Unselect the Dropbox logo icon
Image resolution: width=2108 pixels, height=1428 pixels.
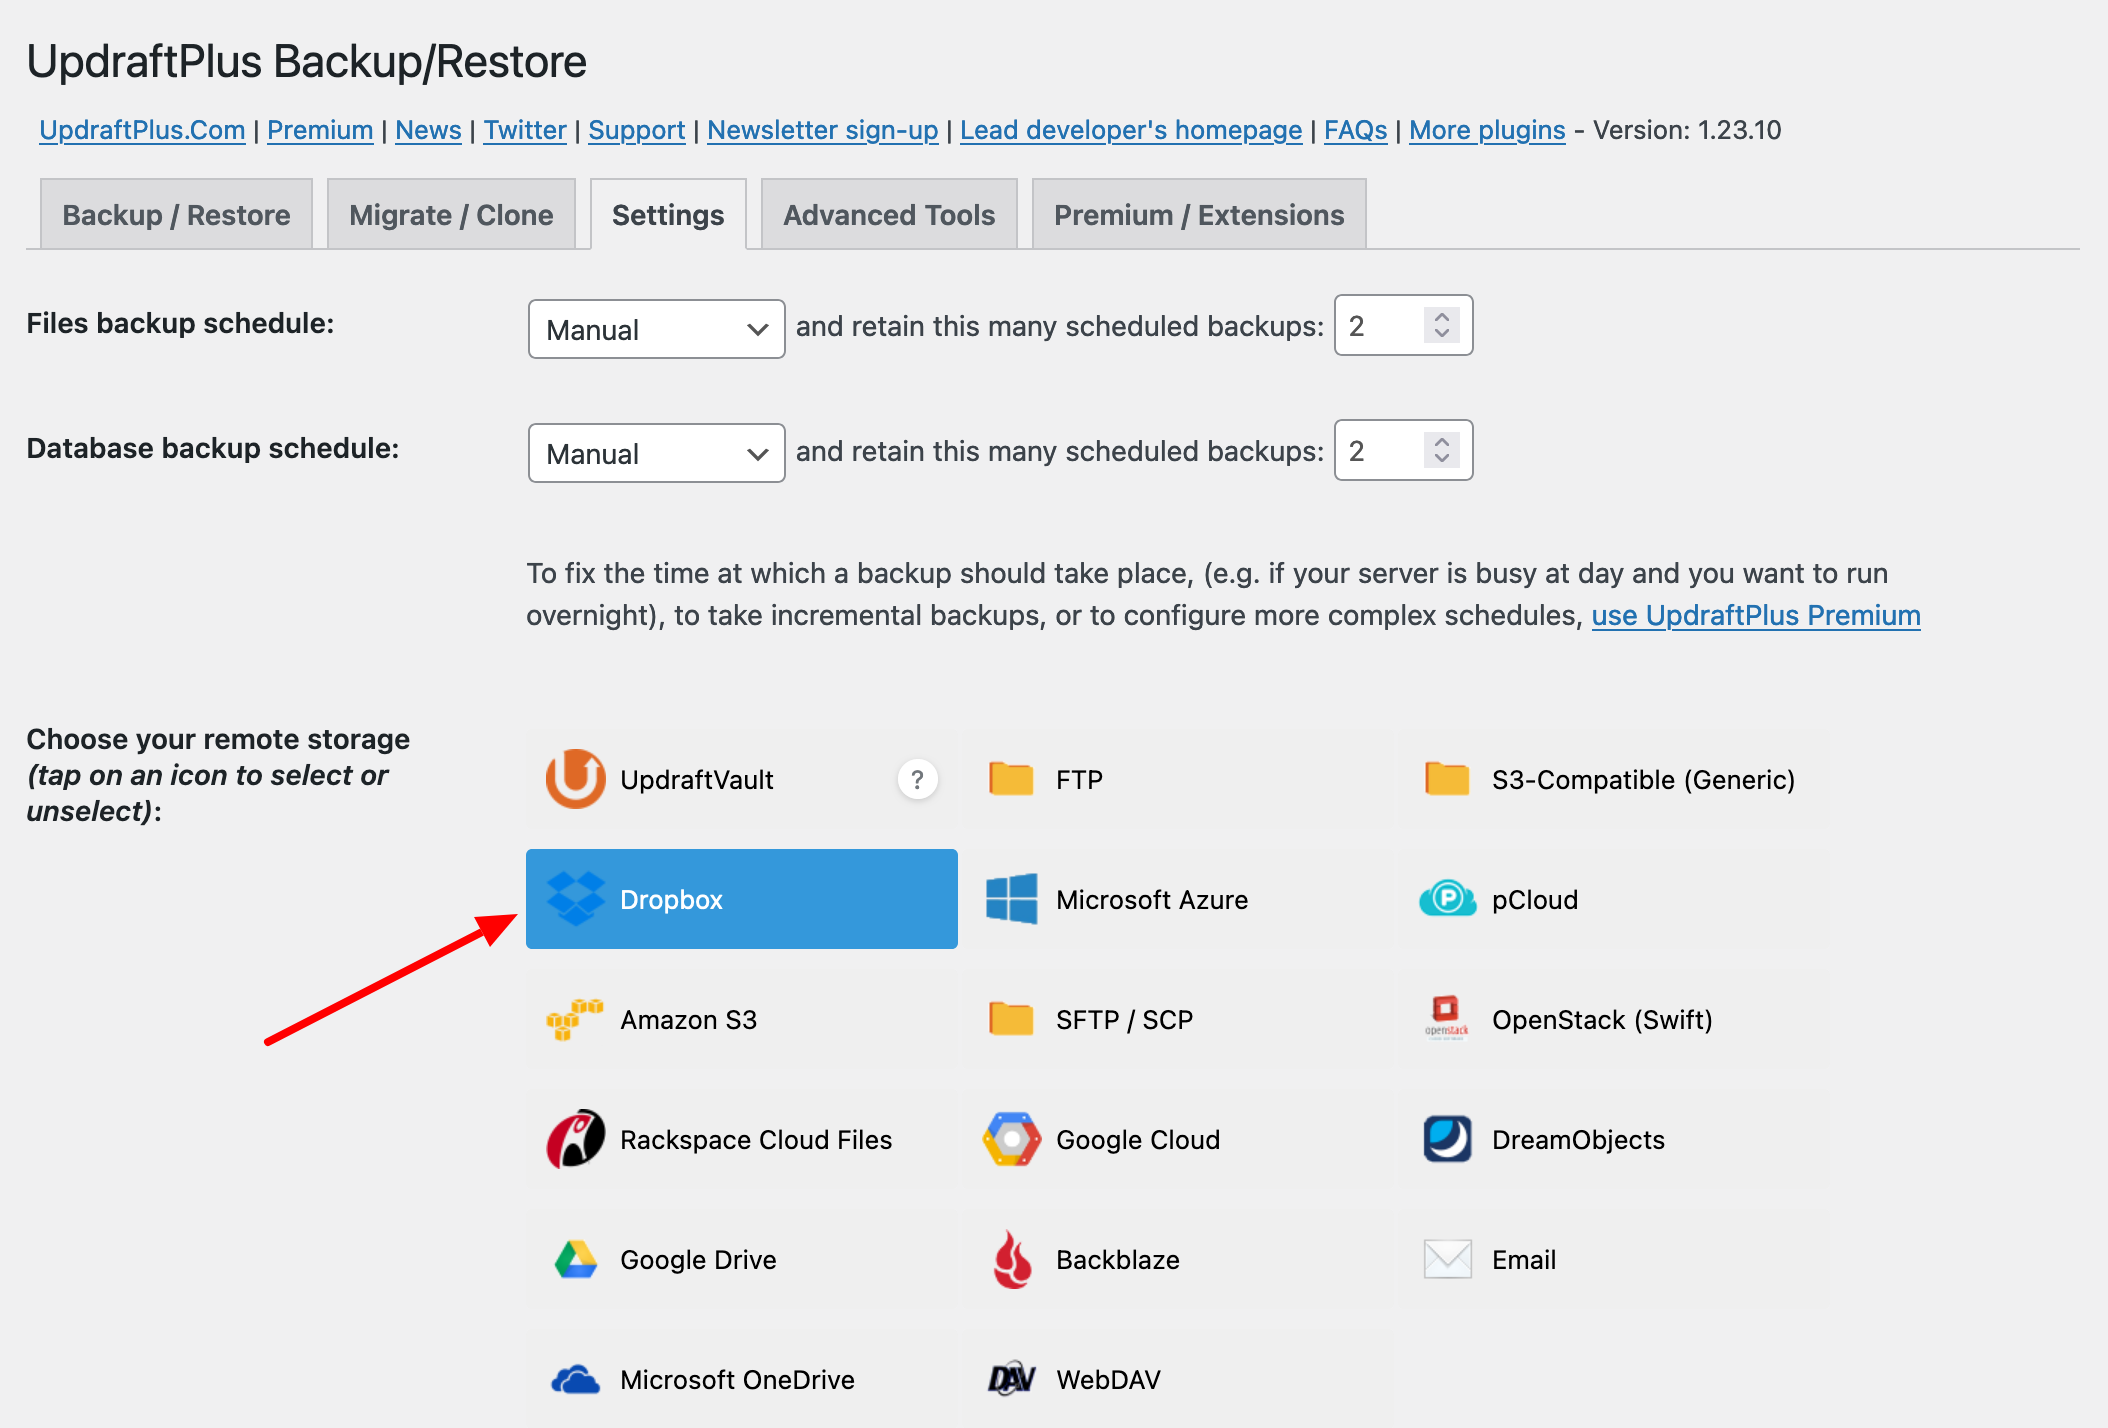click(x=575, y=899)
